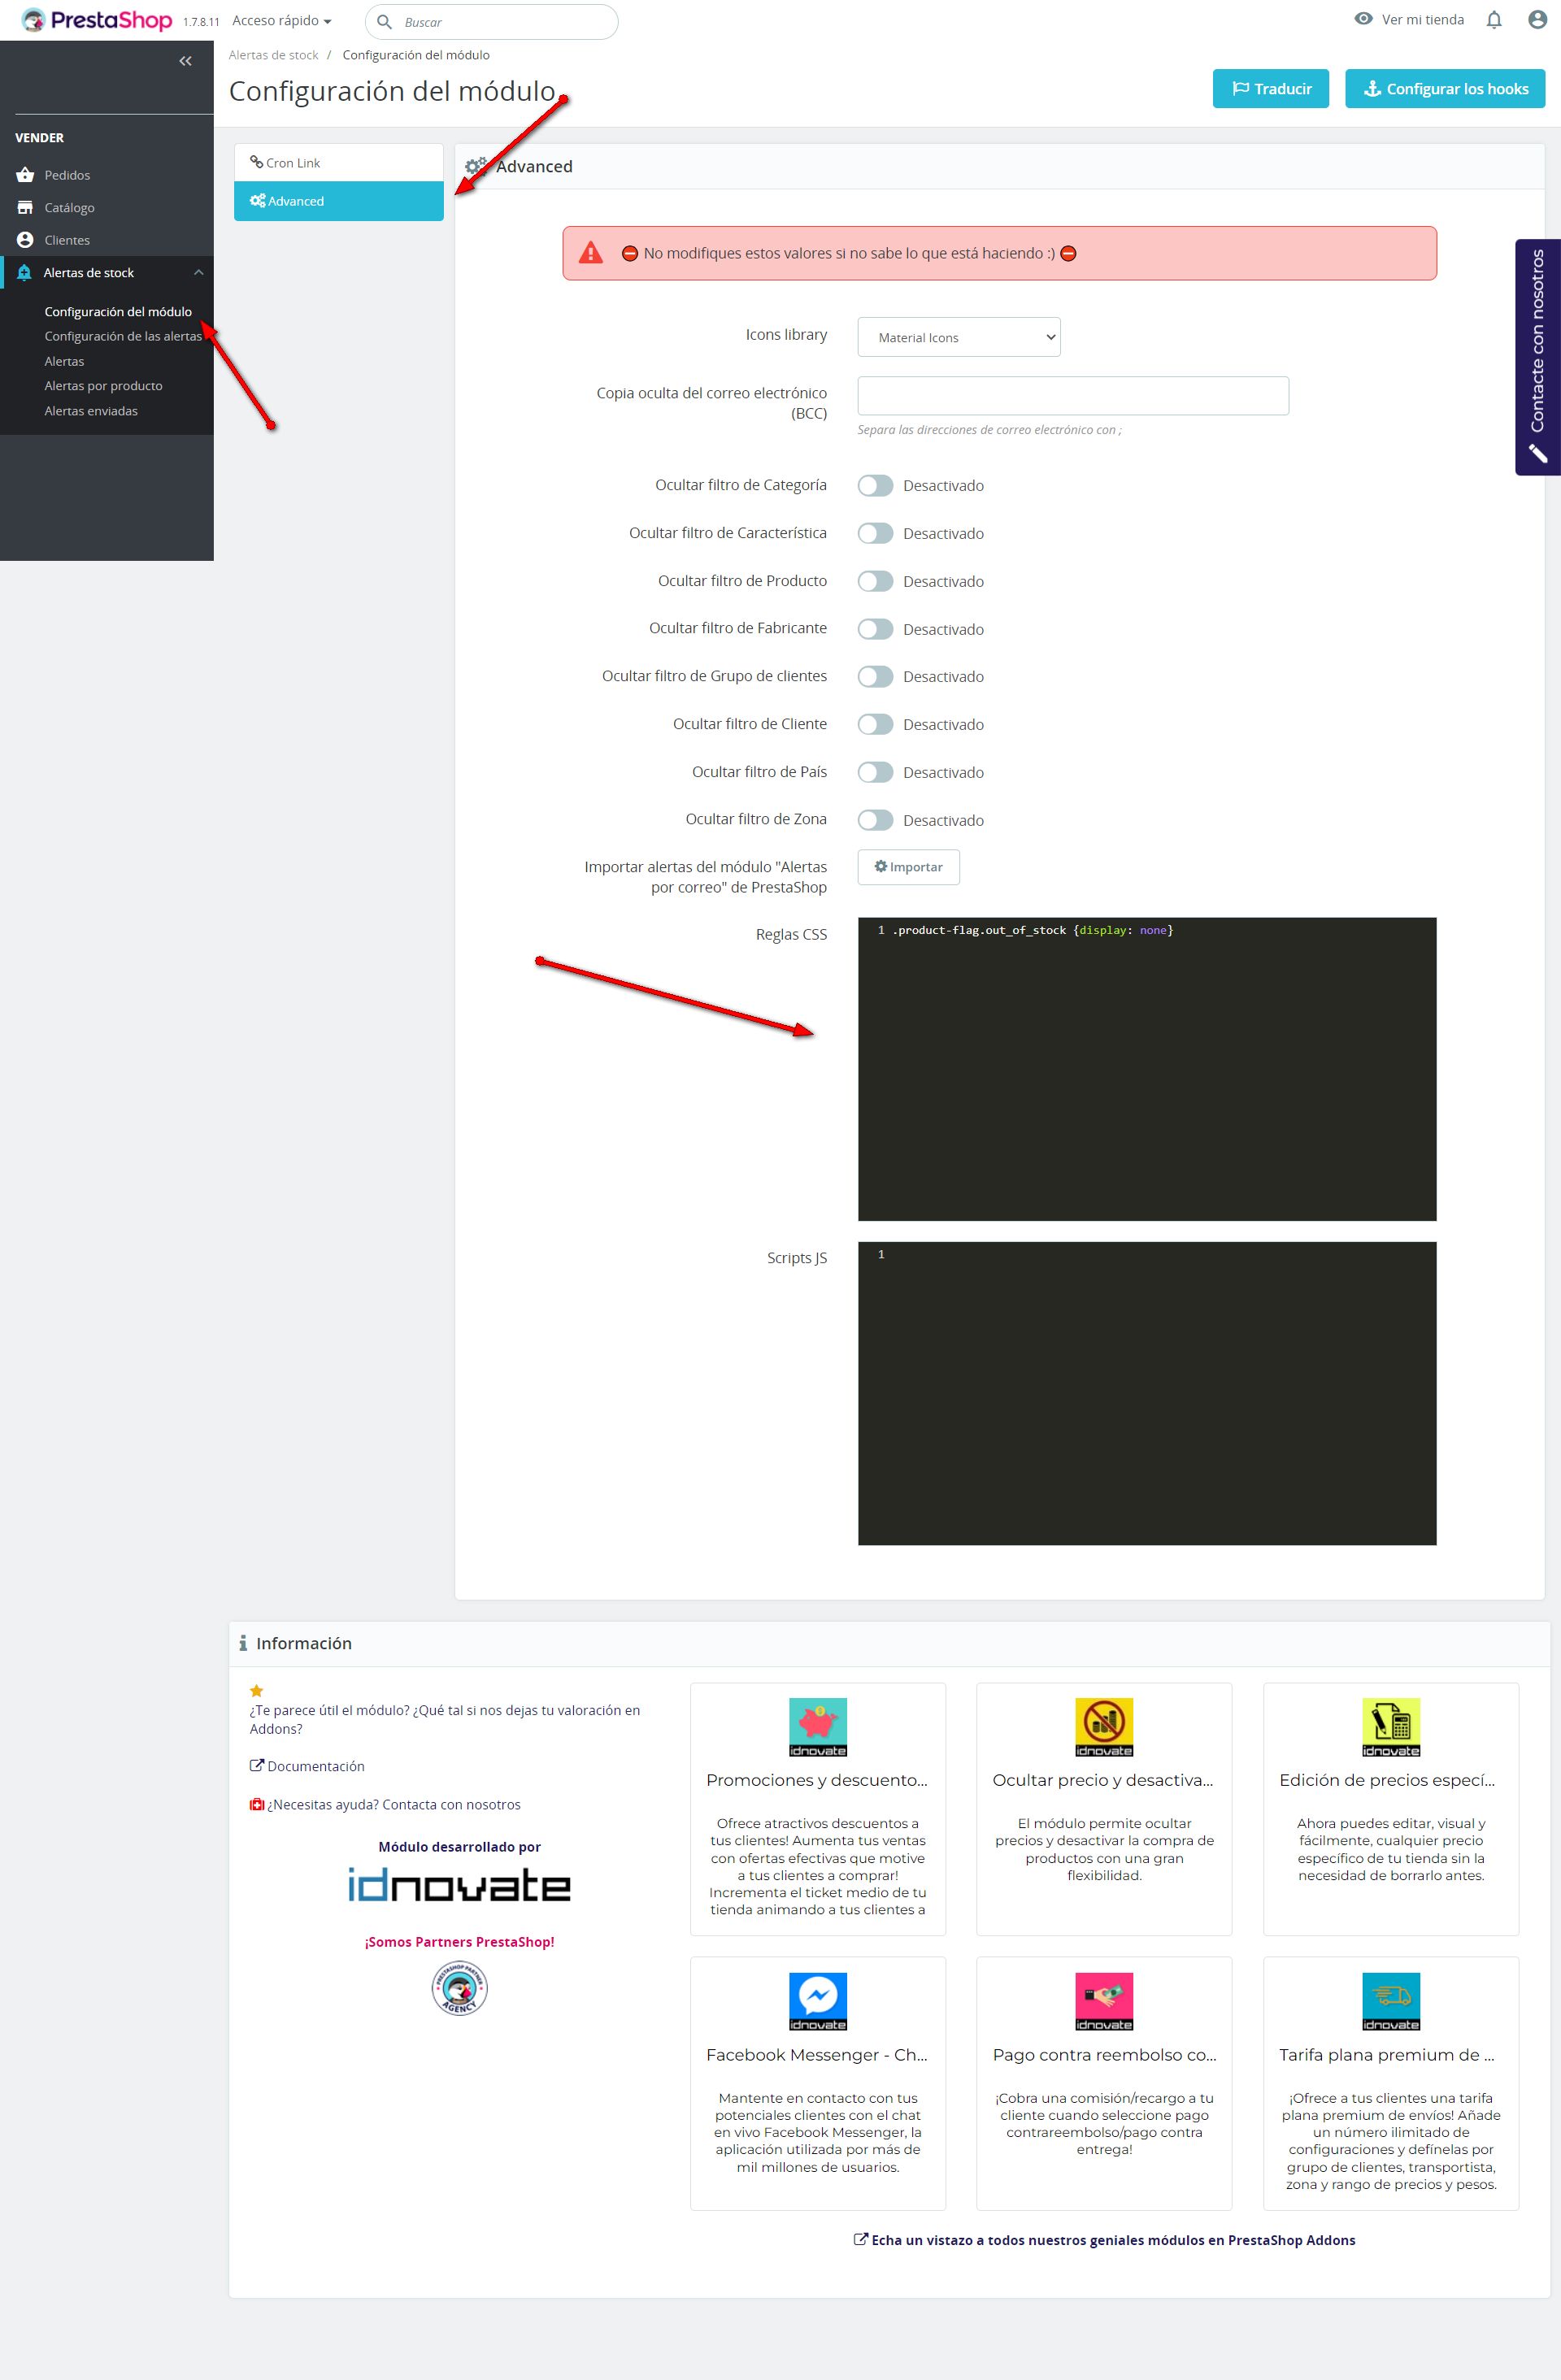Viewport: 1561px width, 2380px height.
Task: Collapse the Alertas de stock menu
Action: pos(198,273)
